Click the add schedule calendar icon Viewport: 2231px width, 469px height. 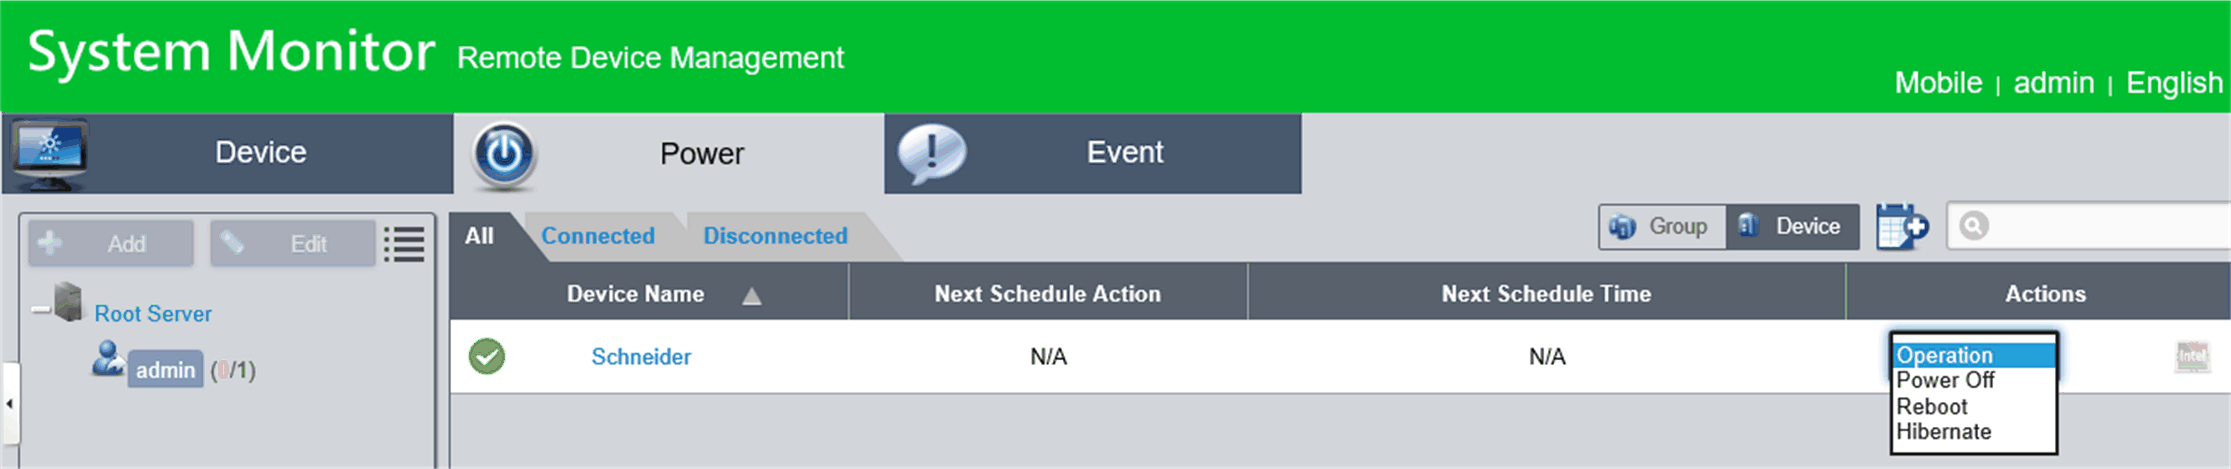[x=1901, y=227]
